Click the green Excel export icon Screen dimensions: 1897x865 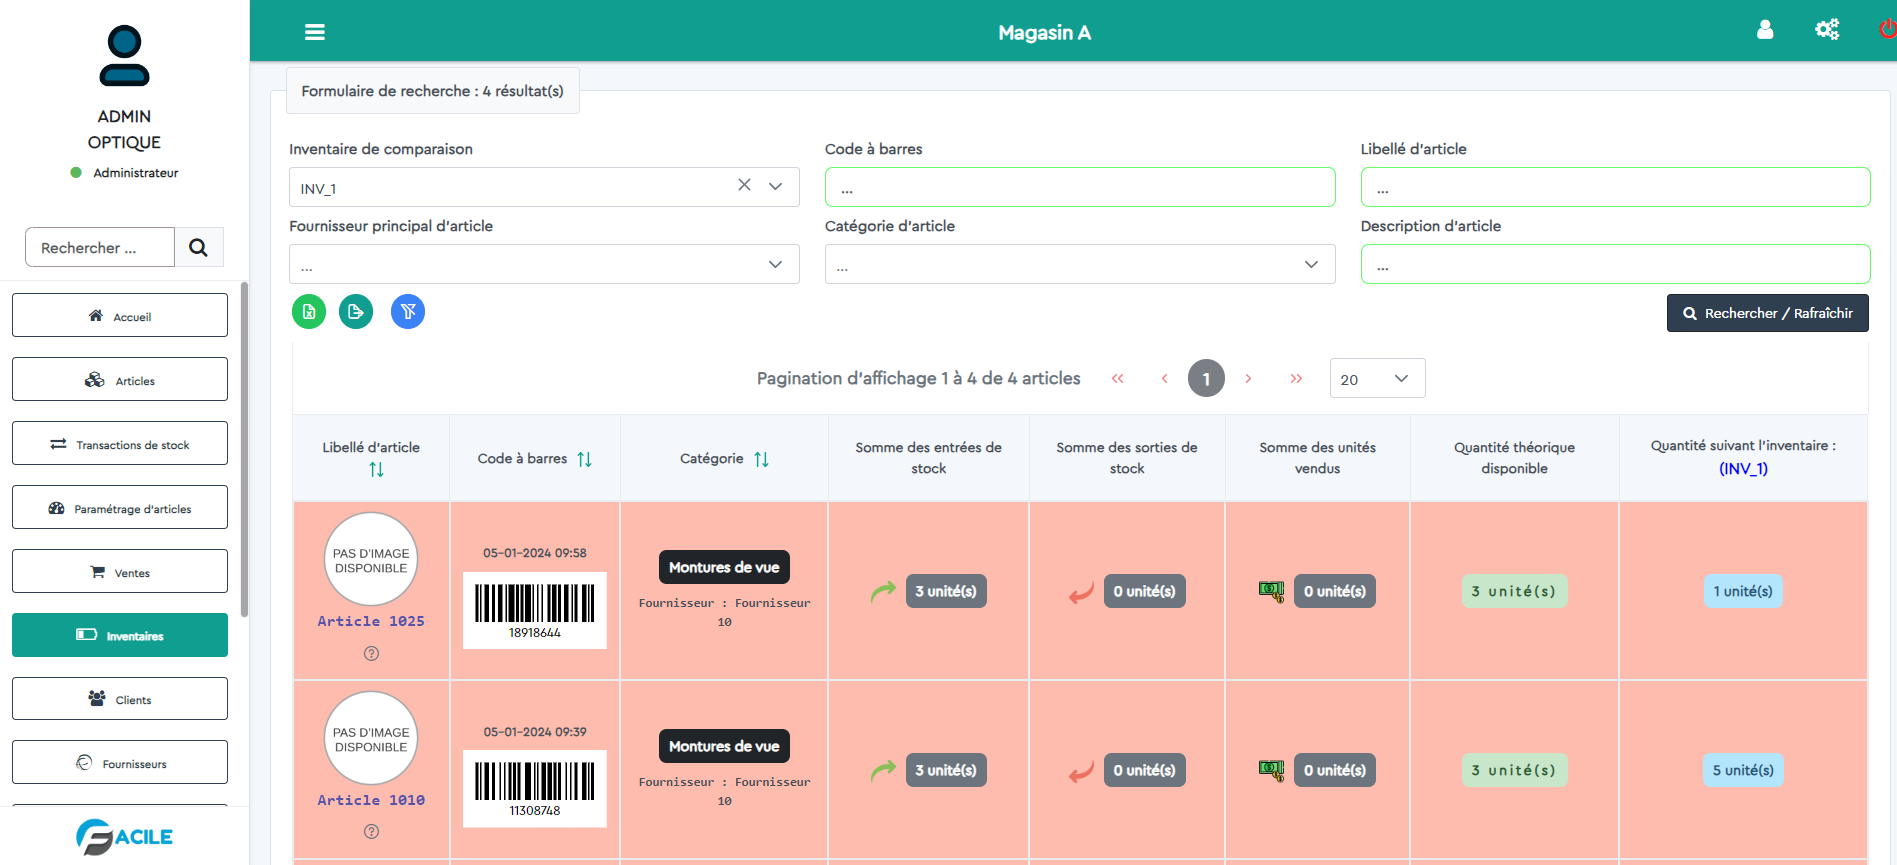tap(309, 312)
